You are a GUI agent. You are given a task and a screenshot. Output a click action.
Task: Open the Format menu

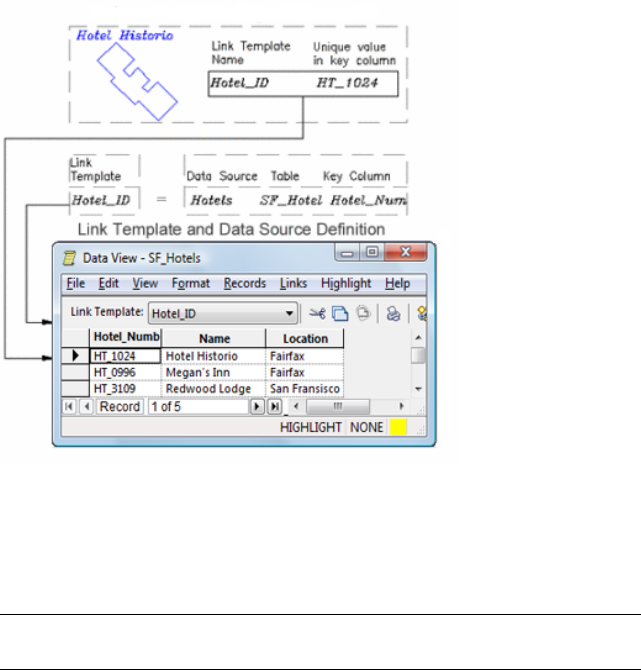(x=191, y=283)
